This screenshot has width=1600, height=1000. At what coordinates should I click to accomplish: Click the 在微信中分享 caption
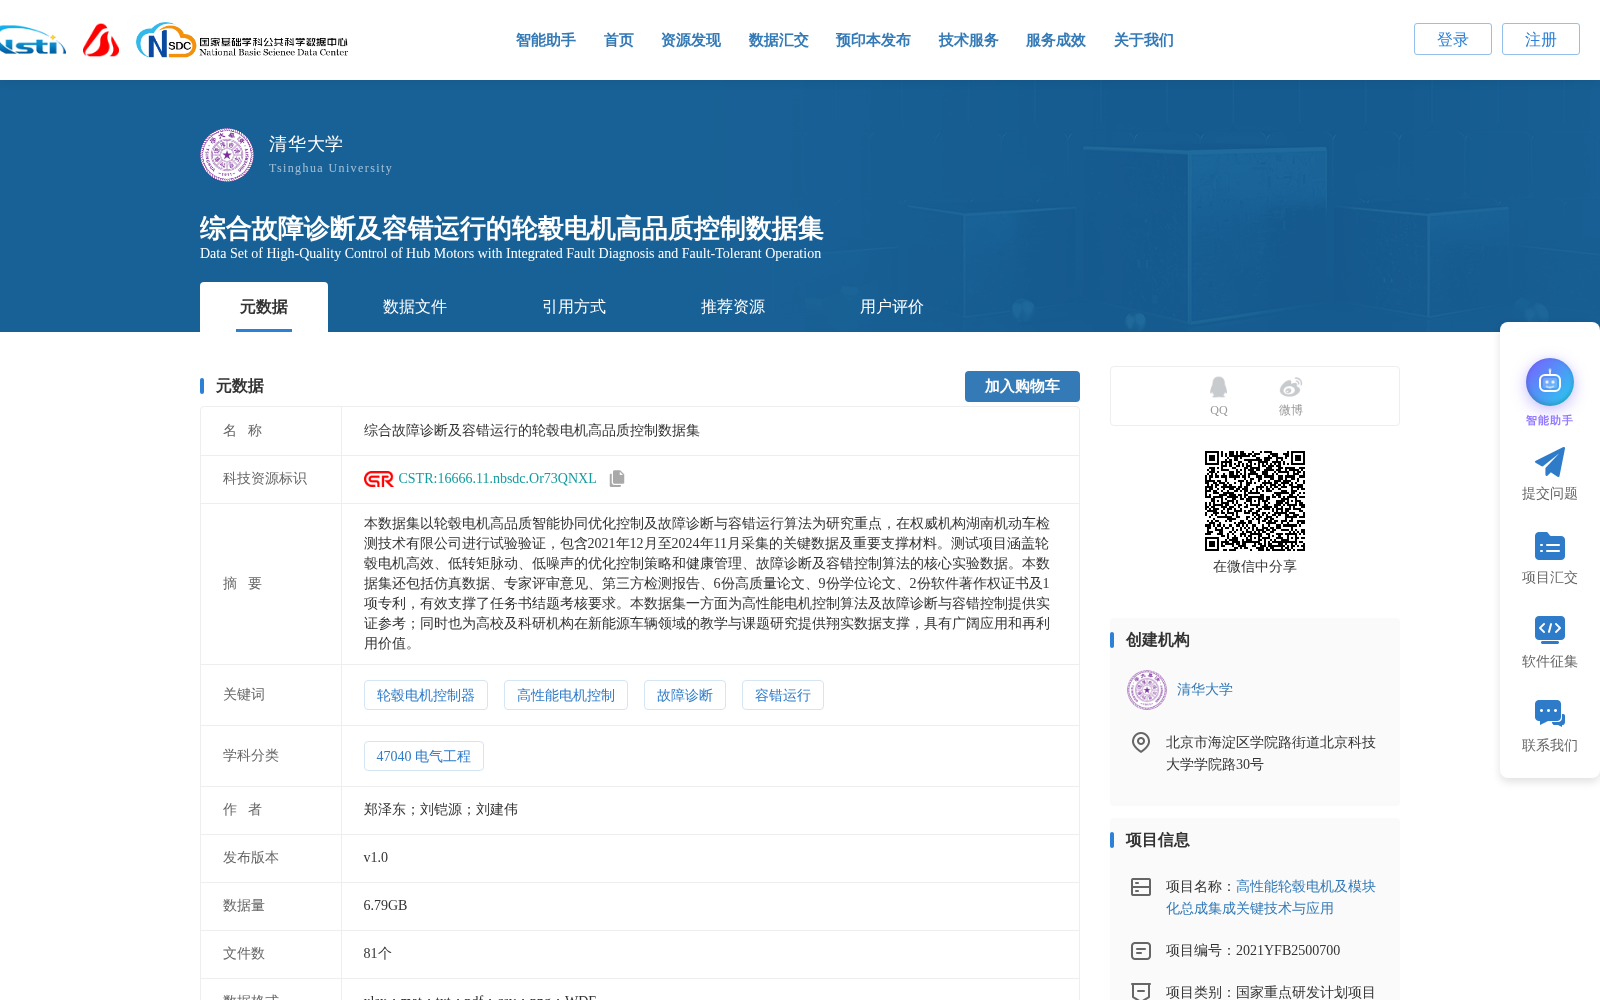[1255, 567]
